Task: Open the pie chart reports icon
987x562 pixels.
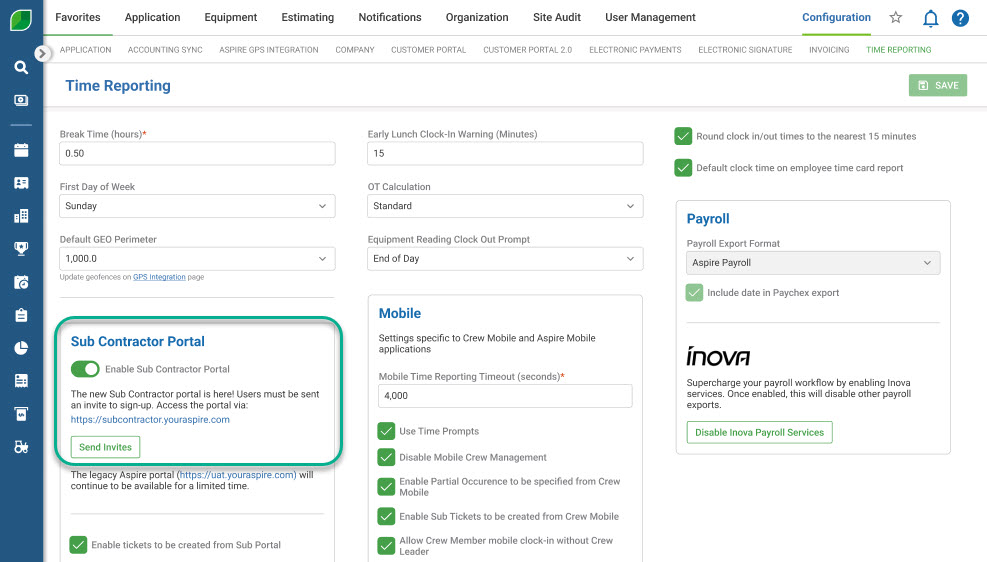Action: tap(21, 348)
